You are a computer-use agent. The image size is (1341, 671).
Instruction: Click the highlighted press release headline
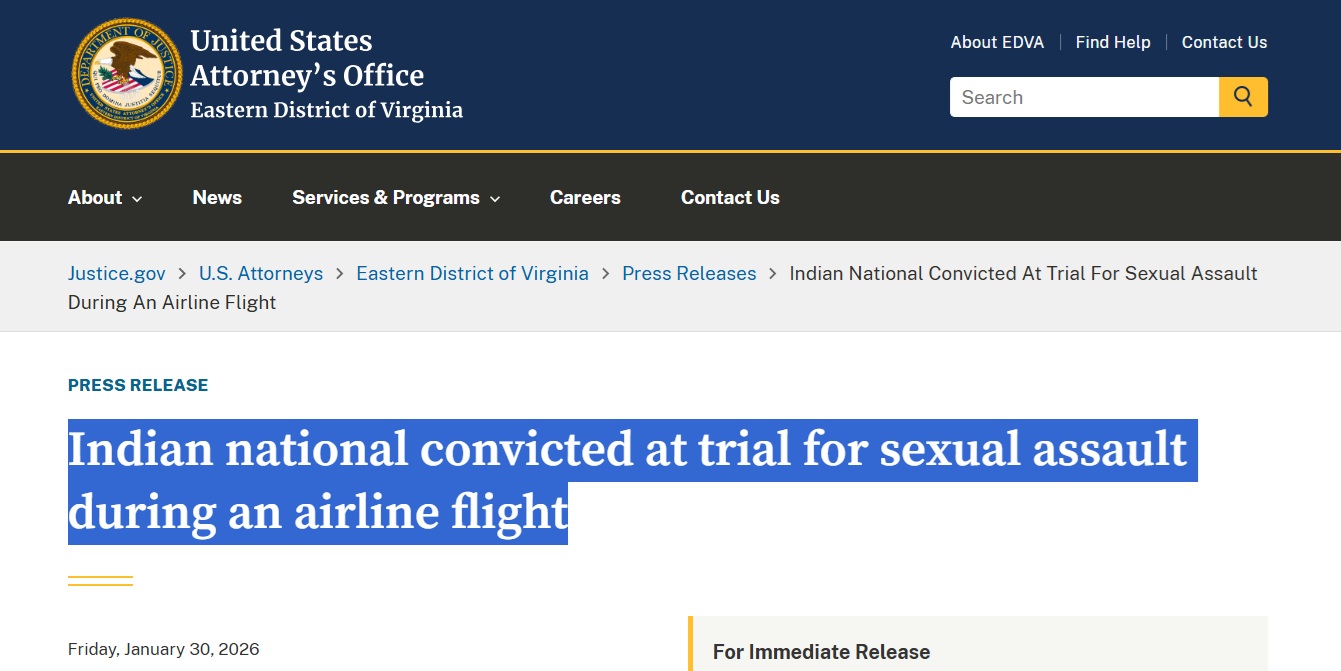point(630,481)
